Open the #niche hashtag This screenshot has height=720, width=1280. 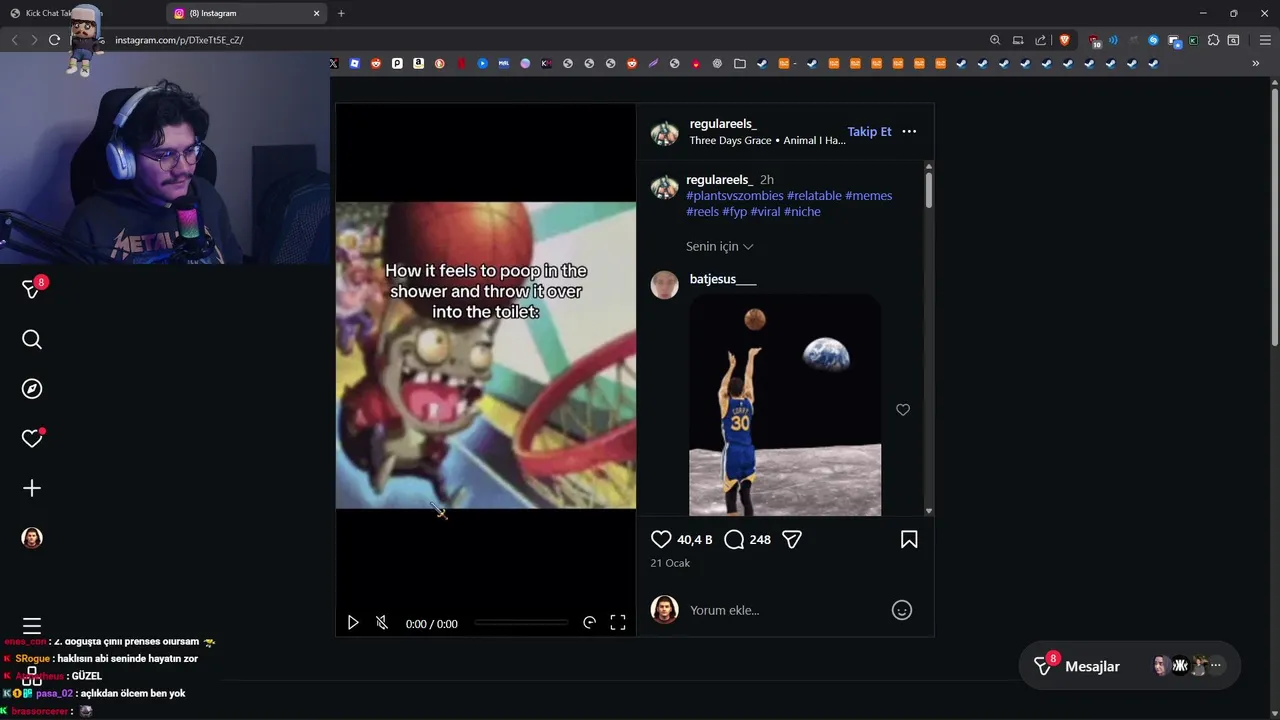pos(802,212)
